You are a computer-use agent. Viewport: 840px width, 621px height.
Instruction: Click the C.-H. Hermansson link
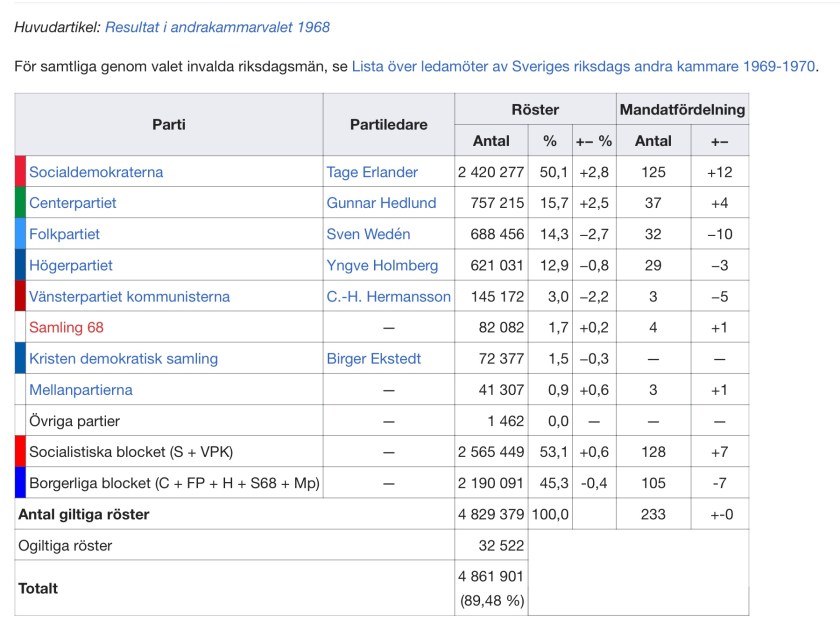(388, 296)
